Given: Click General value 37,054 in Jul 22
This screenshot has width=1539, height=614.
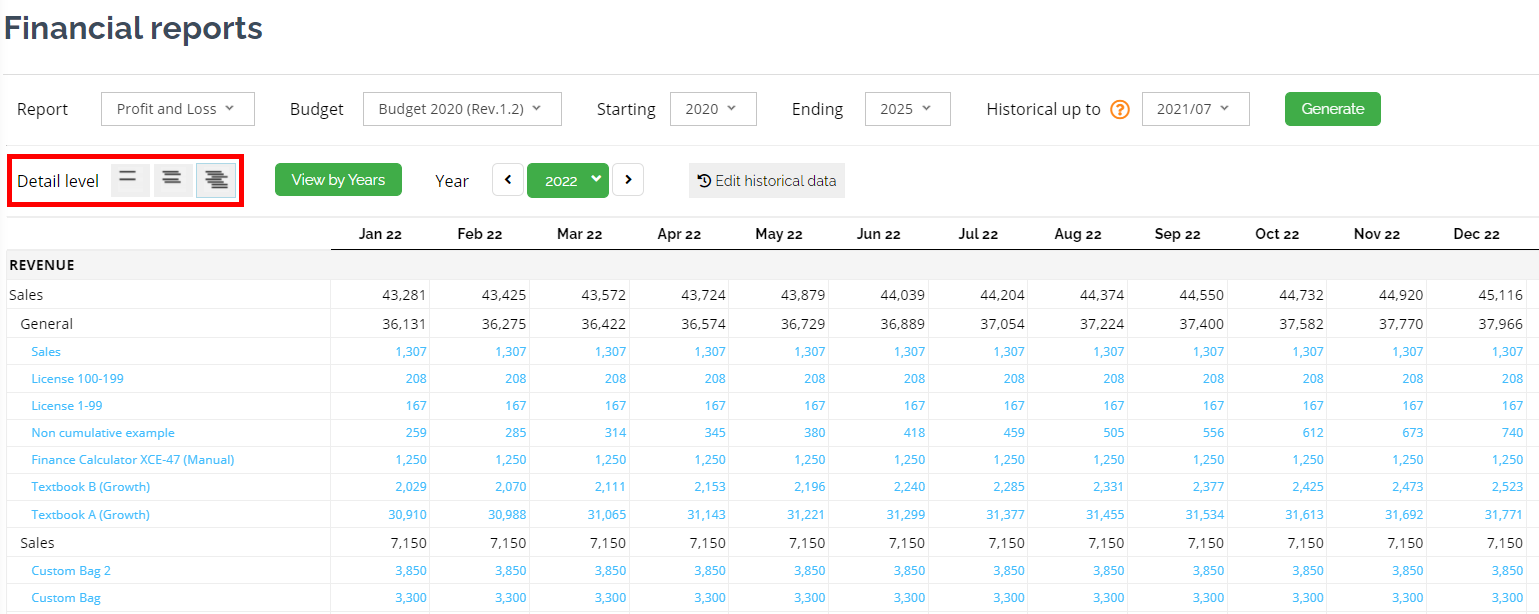Looking at the screenshot, I should (x=1002, y=324).
